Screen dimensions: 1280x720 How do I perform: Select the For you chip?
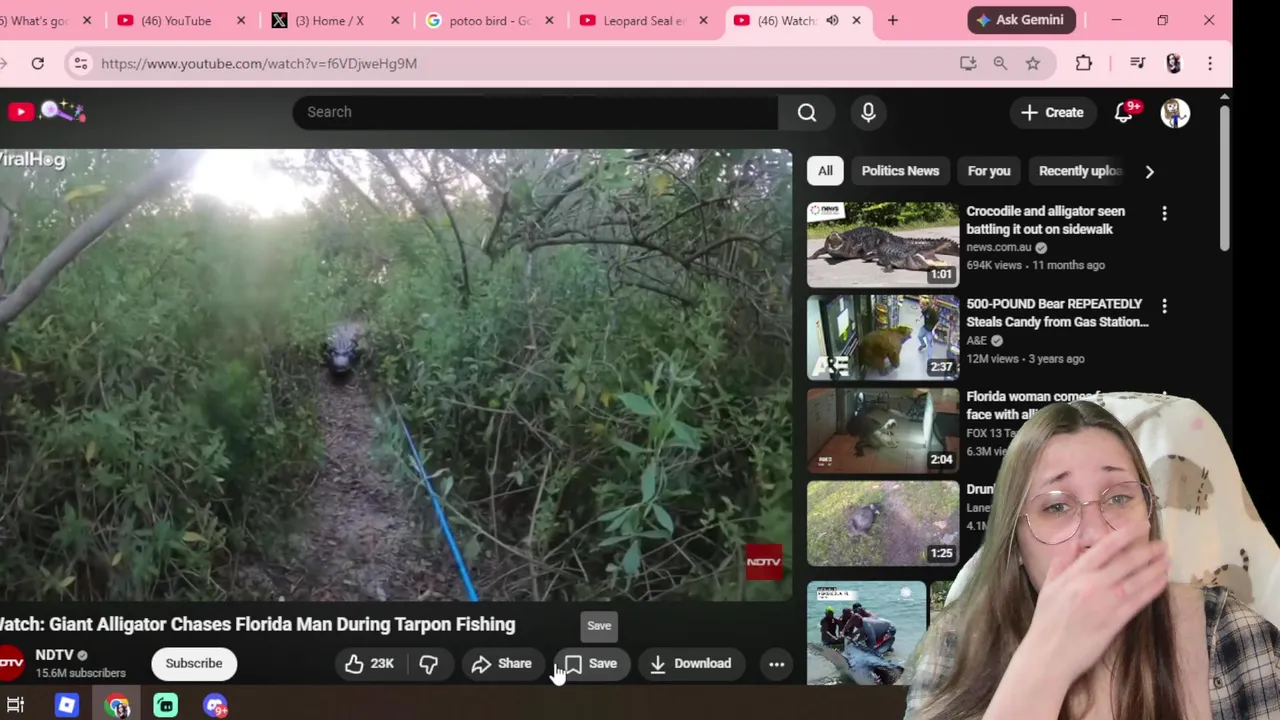coord(989,171)
